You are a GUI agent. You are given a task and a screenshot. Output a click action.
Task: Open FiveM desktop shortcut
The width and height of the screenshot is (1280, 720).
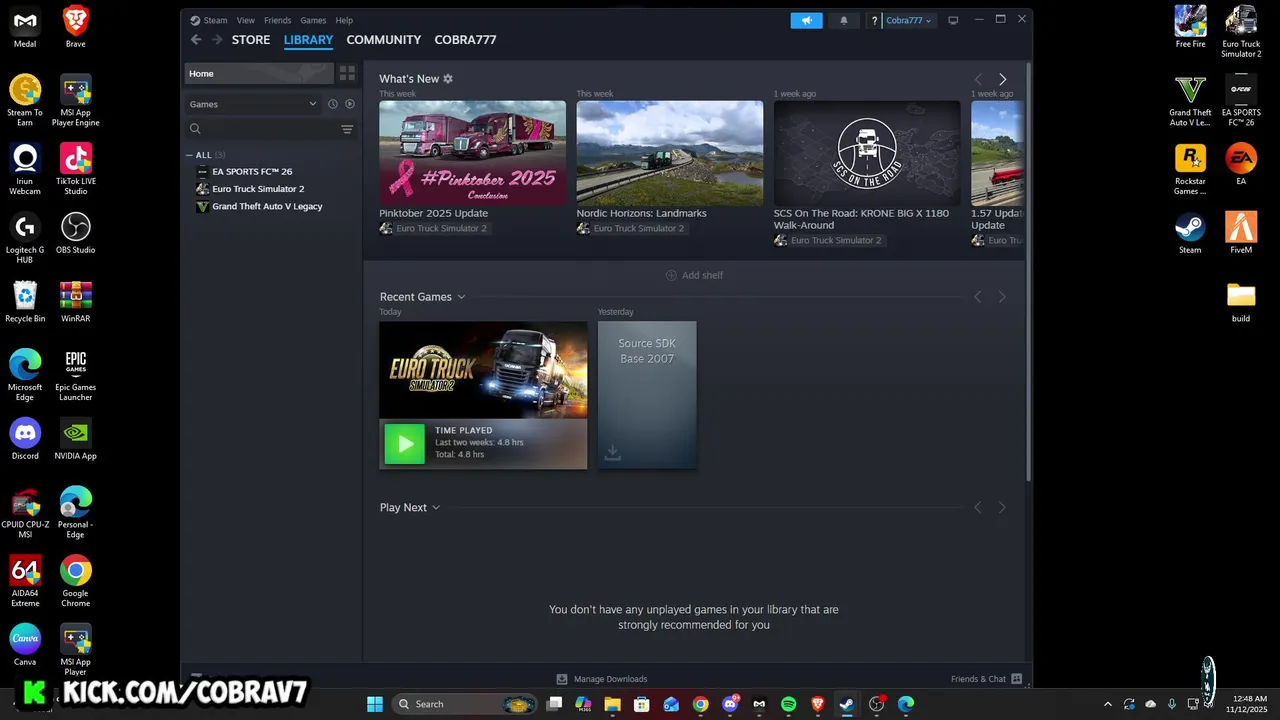point(1241,233)
